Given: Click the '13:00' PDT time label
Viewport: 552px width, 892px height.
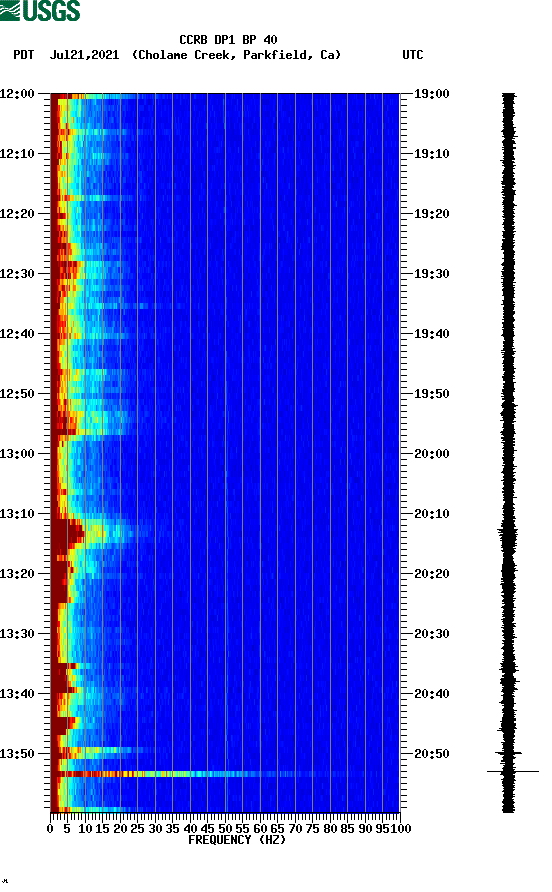Looking at the screenshot, I should 18,454.
